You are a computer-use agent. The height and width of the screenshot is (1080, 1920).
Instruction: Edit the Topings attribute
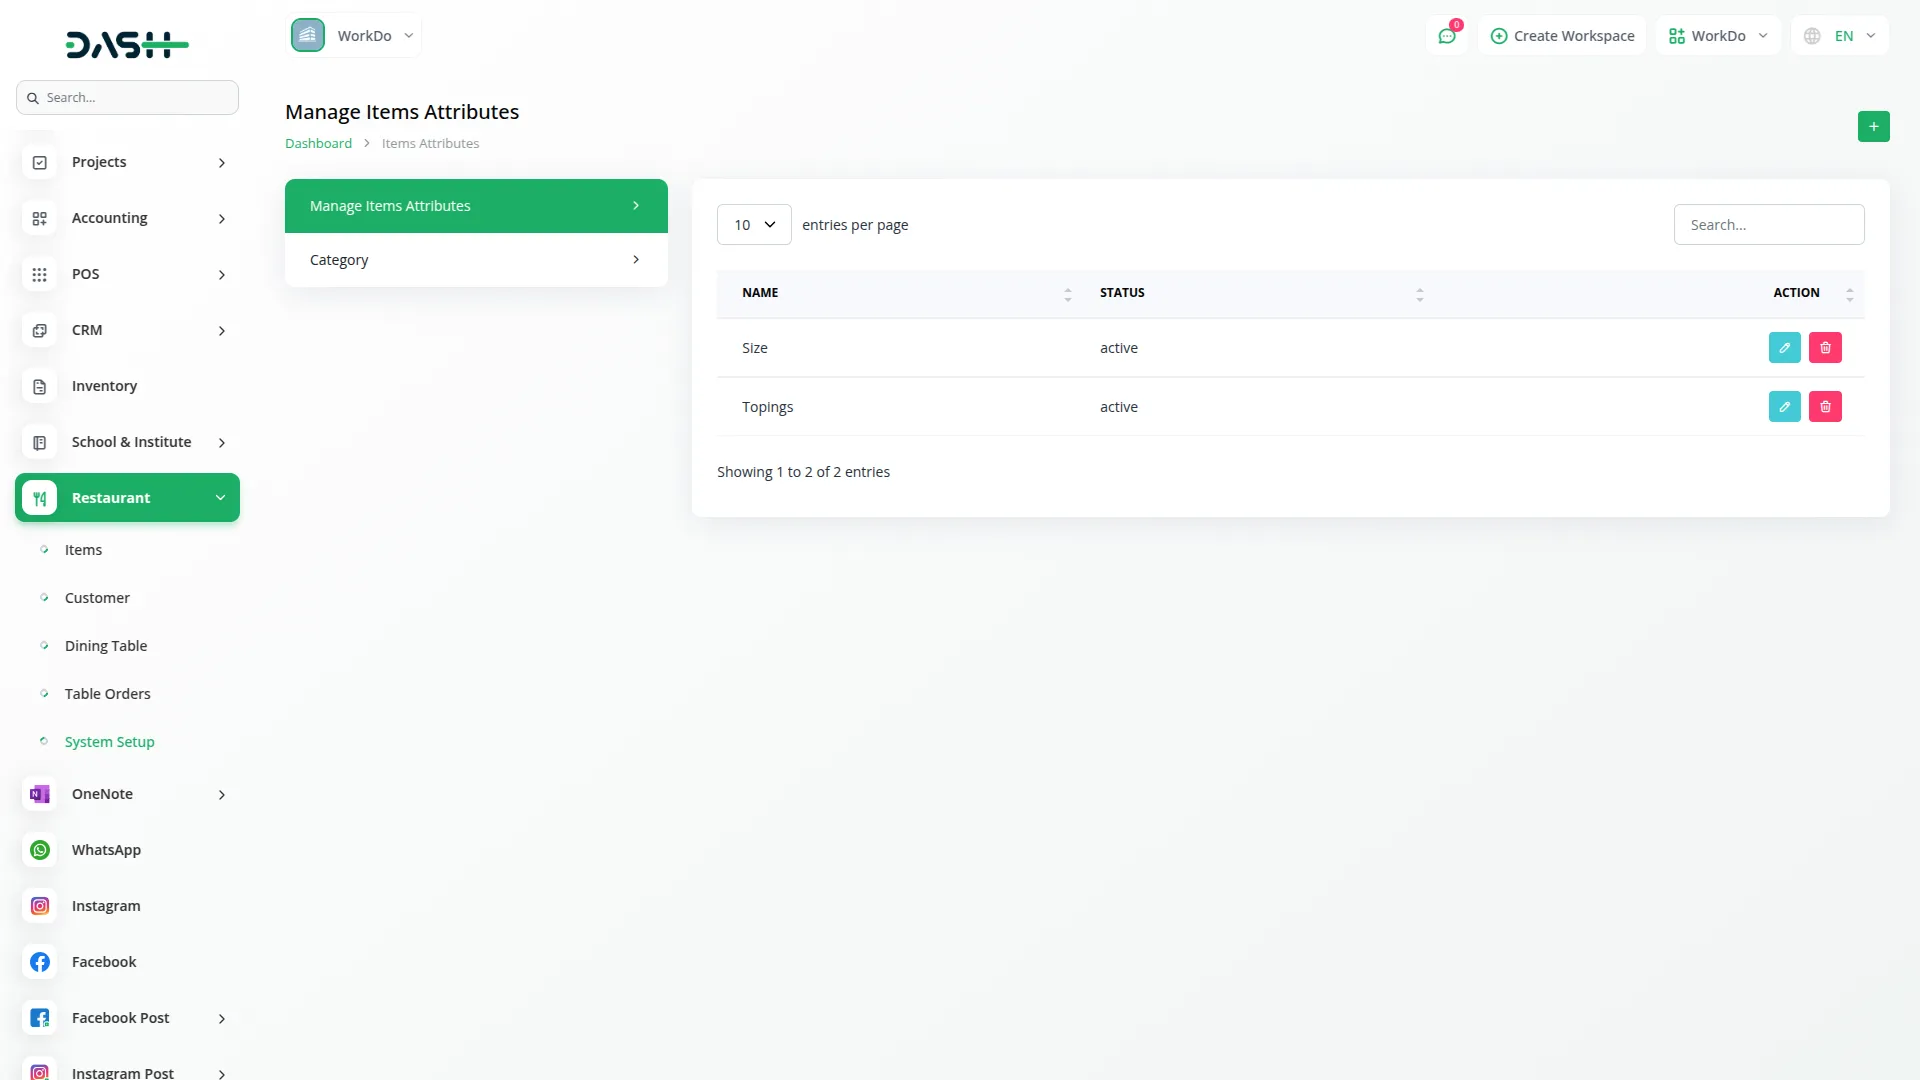[x=1784, y=407]
